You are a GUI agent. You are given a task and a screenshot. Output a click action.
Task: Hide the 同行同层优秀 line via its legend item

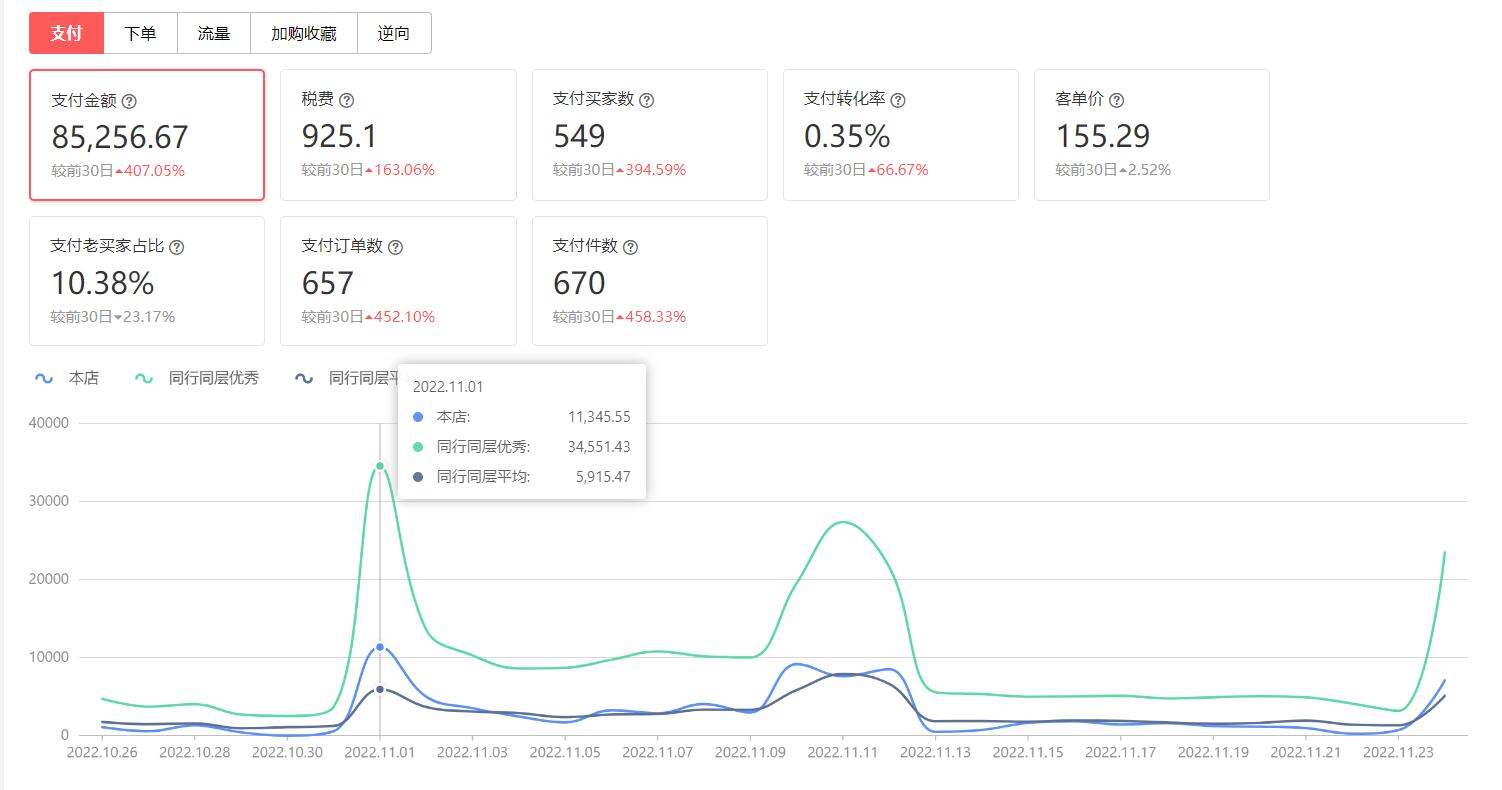[196, 378]
